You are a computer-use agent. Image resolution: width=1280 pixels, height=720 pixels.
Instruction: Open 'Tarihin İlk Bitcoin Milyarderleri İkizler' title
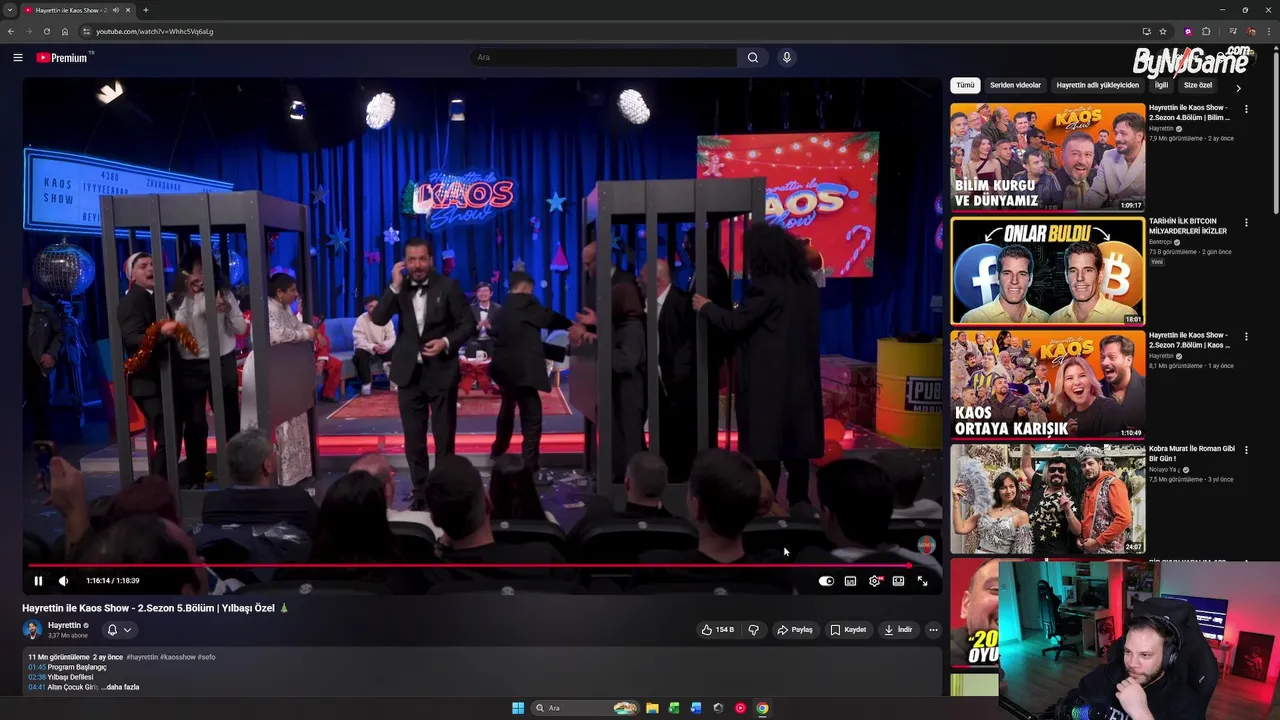1188,226
